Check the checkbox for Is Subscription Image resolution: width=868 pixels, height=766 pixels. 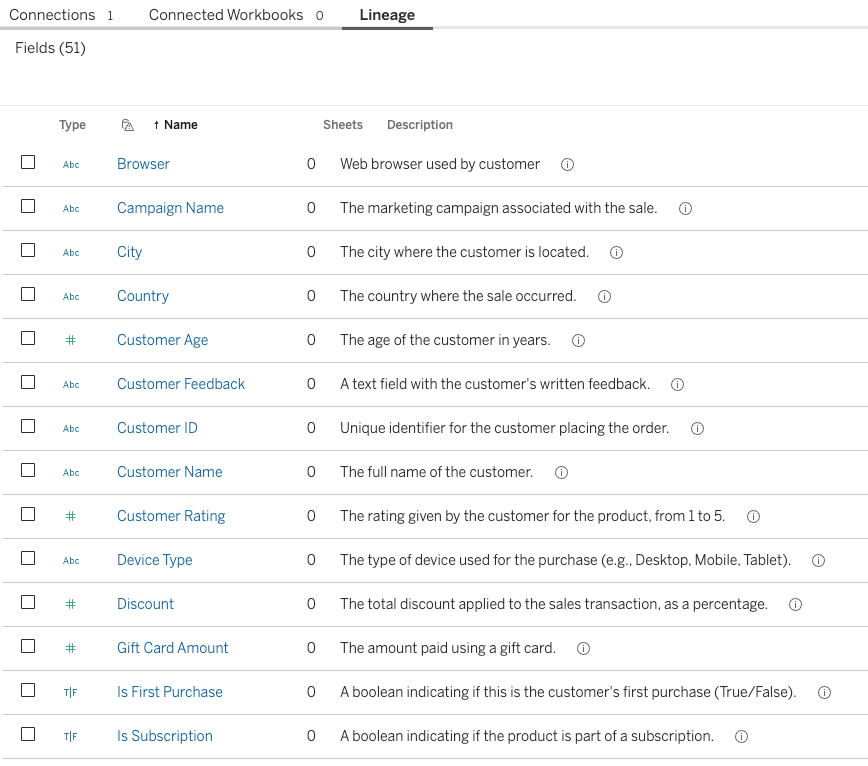click(x=27, y=735)
